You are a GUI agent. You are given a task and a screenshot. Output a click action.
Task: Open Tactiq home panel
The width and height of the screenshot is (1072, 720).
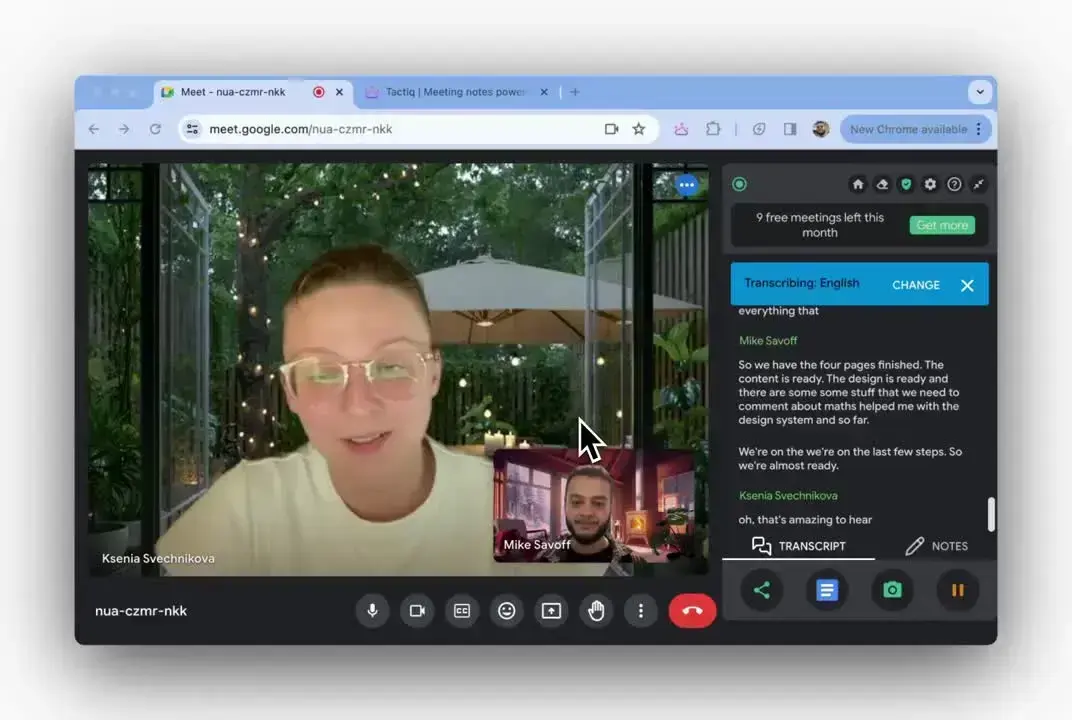pyautogui.click(x=858, y=184)
